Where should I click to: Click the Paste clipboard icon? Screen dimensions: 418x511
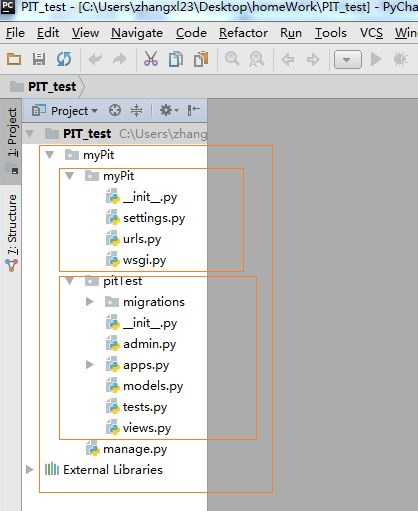201,59
